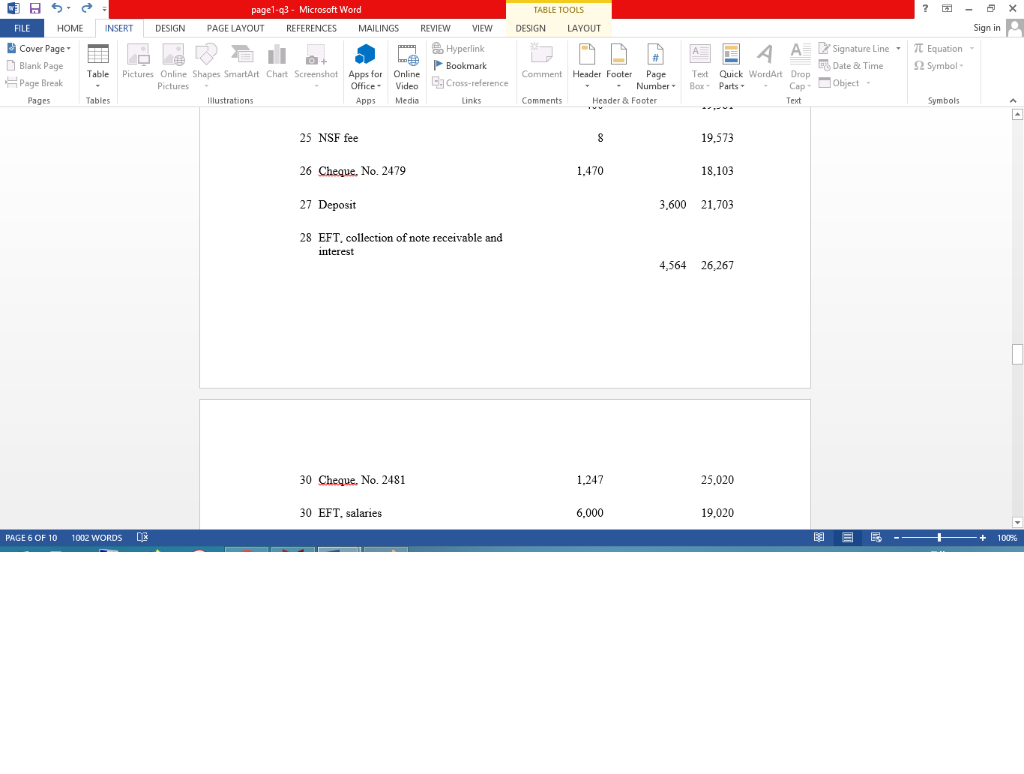Open Ribbon Display Options

pos(947,8)
